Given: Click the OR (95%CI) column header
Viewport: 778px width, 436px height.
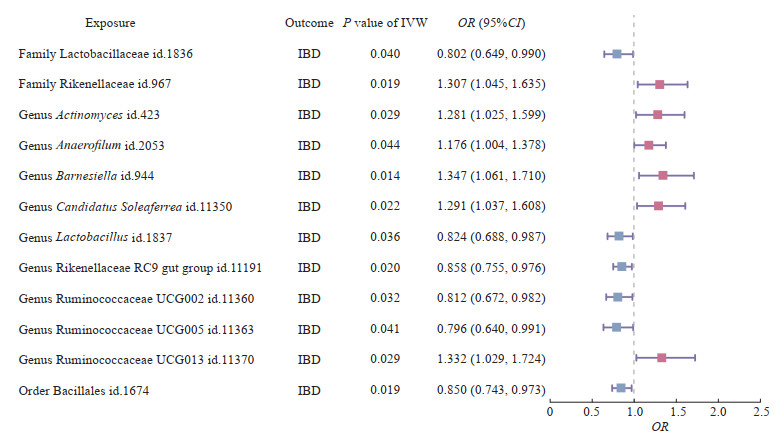Looking at the screenshot, I should (x=490, y=22).
